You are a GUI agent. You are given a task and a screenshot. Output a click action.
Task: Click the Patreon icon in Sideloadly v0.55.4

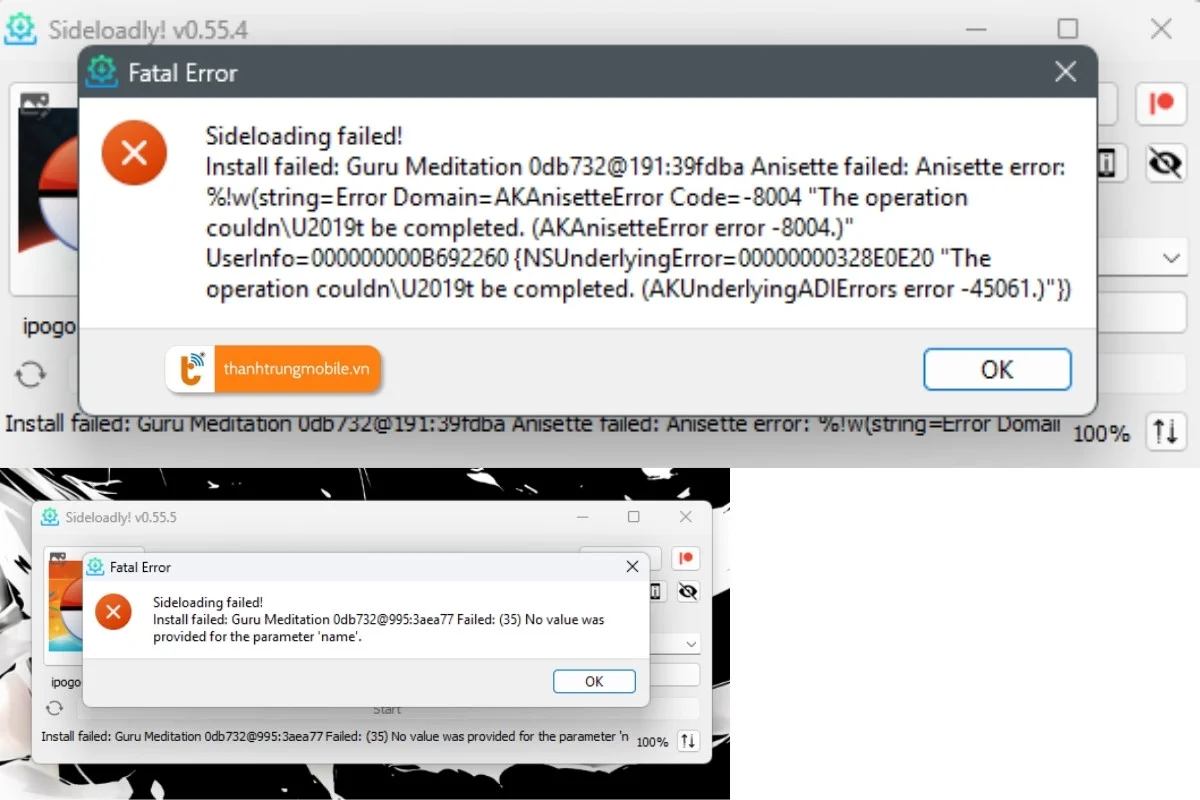[1161, 104]
